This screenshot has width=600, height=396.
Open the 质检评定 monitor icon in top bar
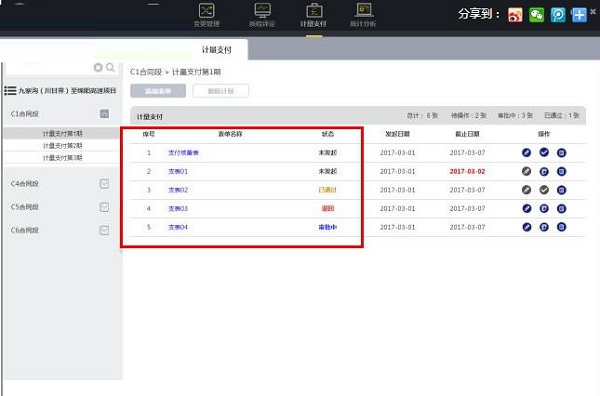click(x=262, y=11)
